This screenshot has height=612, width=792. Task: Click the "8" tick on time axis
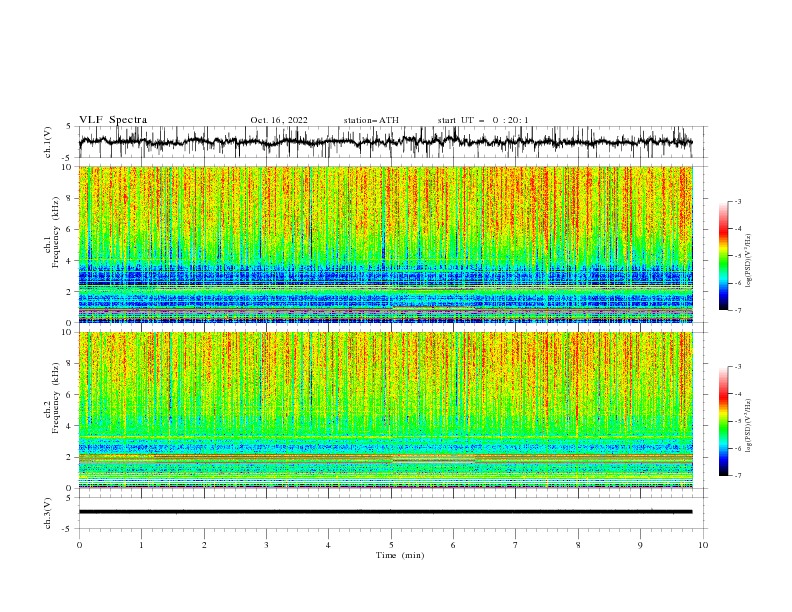[578, 545]
